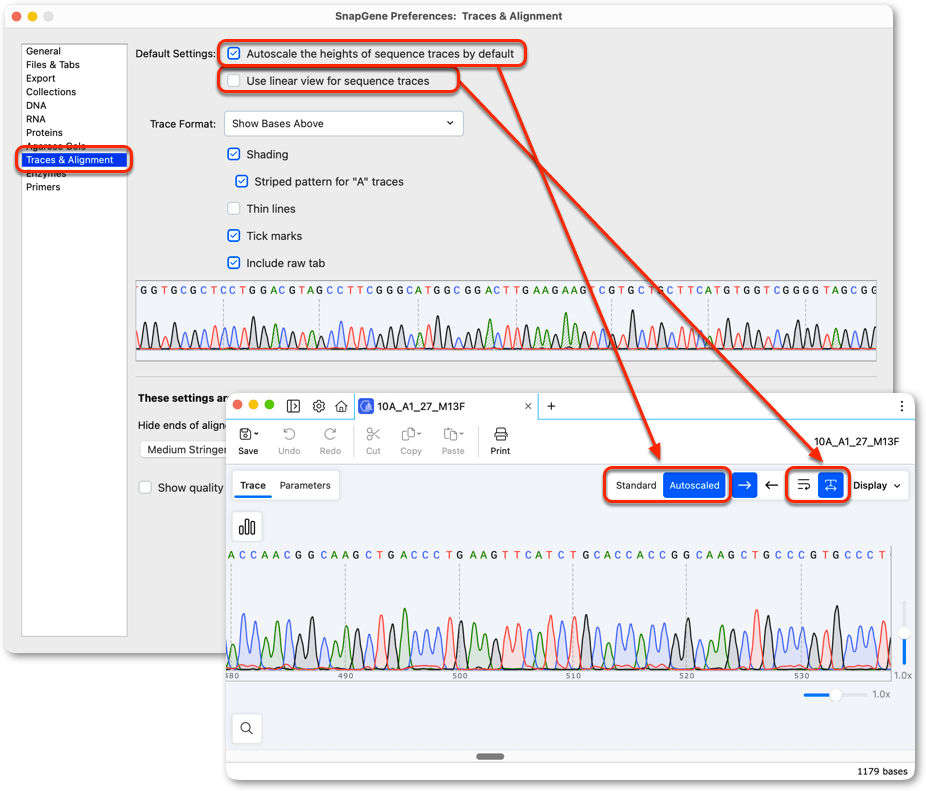Toggle the Include raw tab checkbox
Viewport: 926px width, 791px height.
pyautogui.click(x=234, y=263)
